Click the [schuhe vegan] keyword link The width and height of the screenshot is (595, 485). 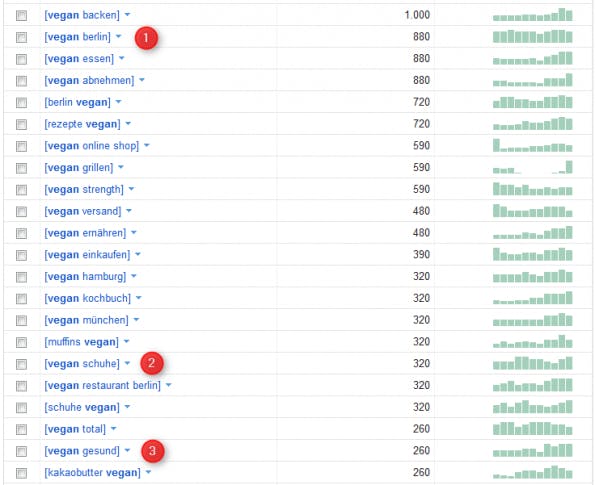82,407
